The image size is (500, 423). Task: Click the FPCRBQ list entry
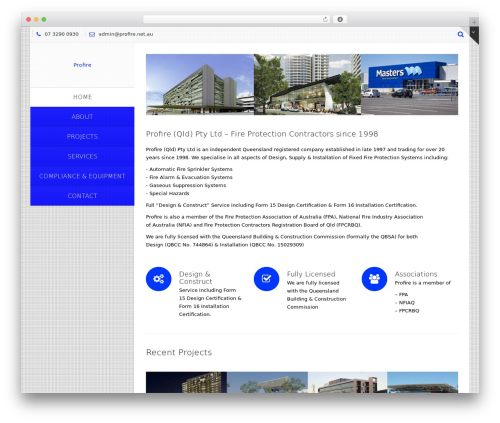coord(407,311)
